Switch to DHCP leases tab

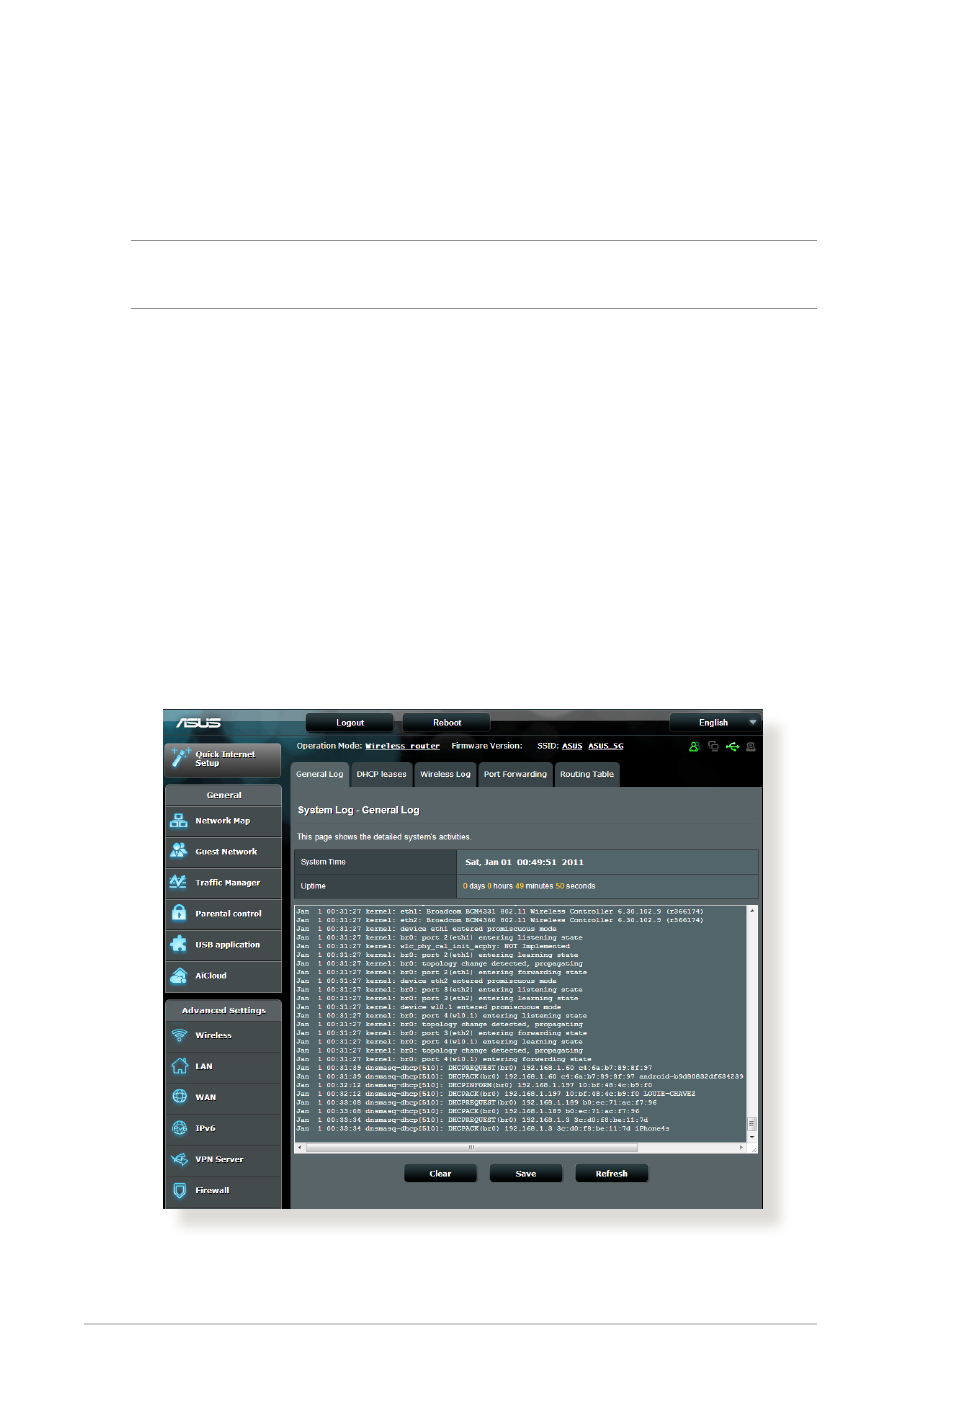pyautogui.click(x=382, y=774)
